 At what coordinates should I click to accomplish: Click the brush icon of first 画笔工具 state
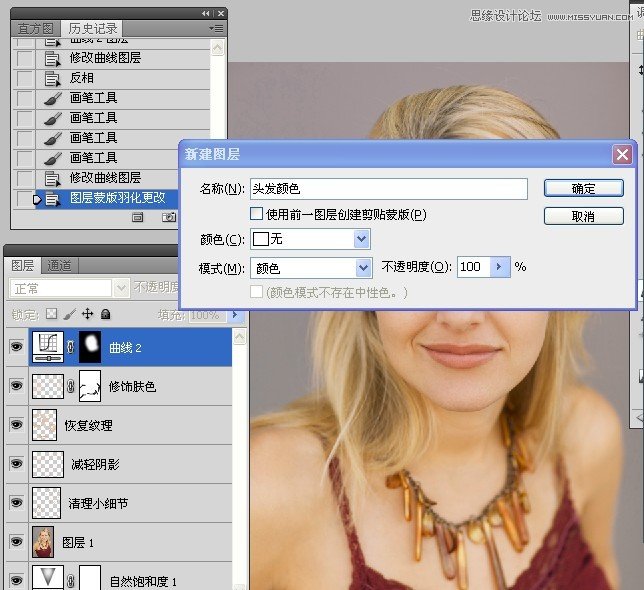[52, 99]
